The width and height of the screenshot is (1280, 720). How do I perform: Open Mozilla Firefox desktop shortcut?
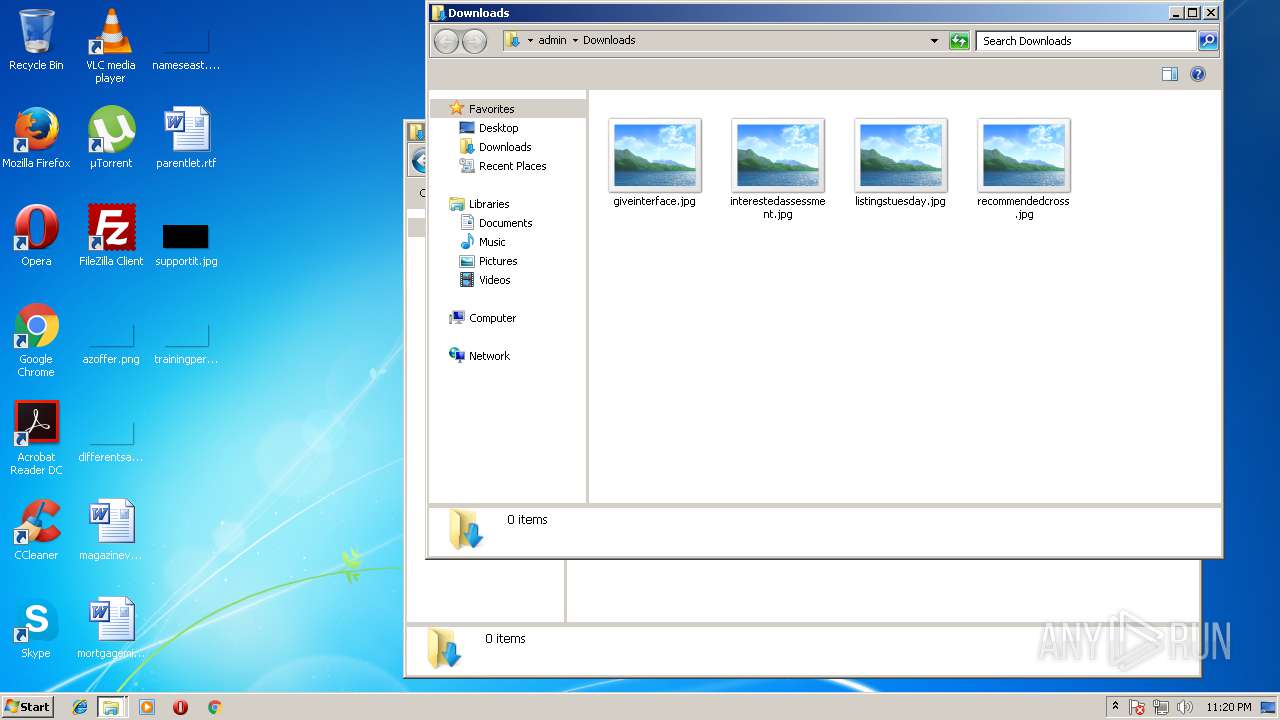click(x=36, y=138)
